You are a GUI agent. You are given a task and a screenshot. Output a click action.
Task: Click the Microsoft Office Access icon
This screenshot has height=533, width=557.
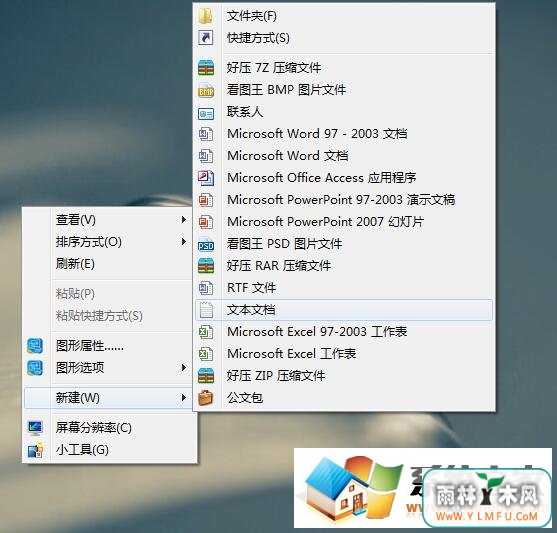206,178
